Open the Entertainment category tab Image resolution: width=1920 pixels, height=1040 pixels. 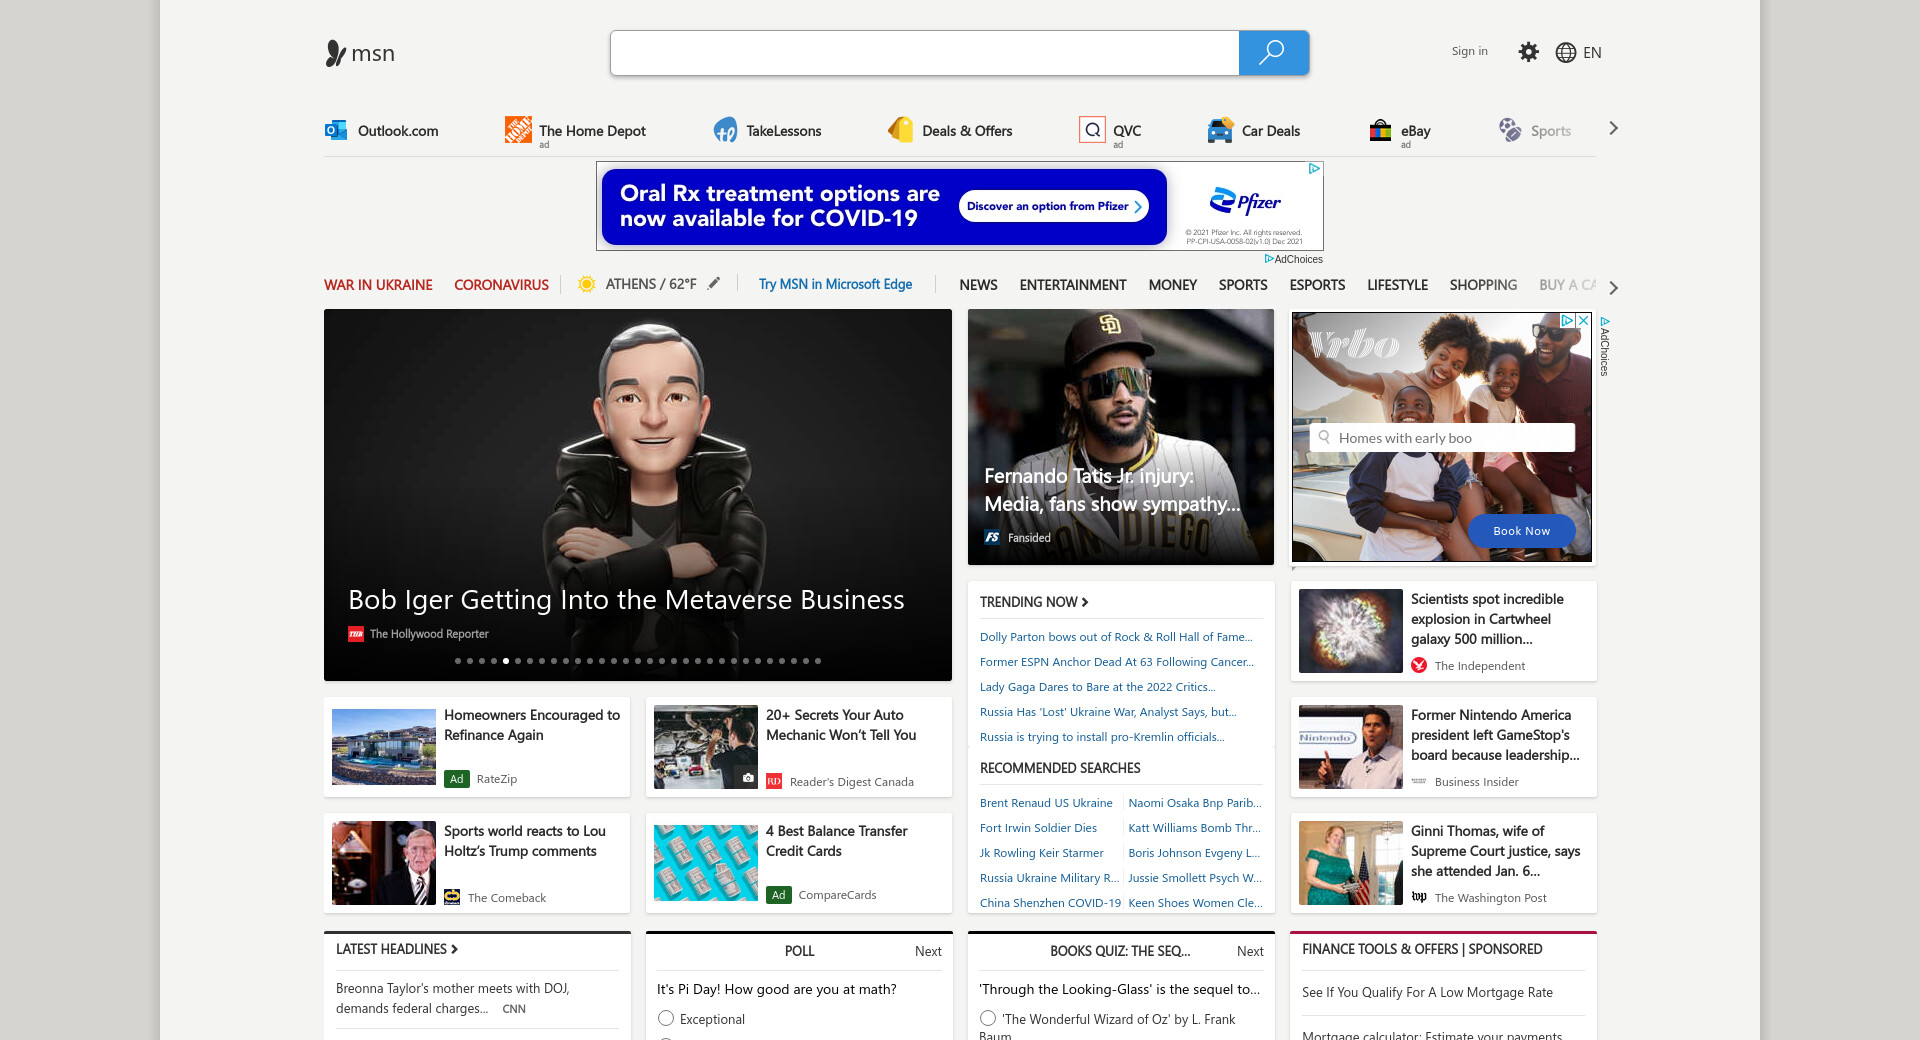(1072, 285)
